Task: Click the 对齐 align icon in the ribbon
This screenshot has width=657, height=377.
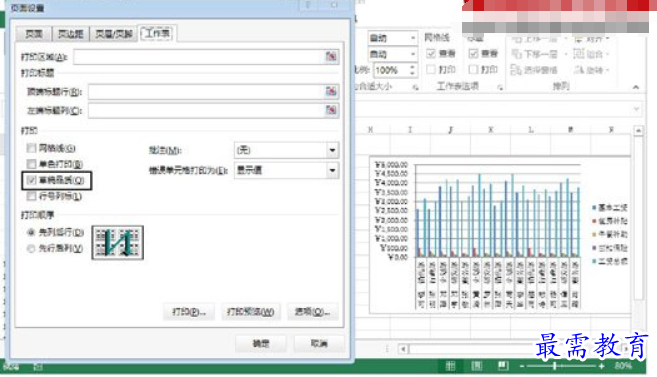Action: click(579, 39)
